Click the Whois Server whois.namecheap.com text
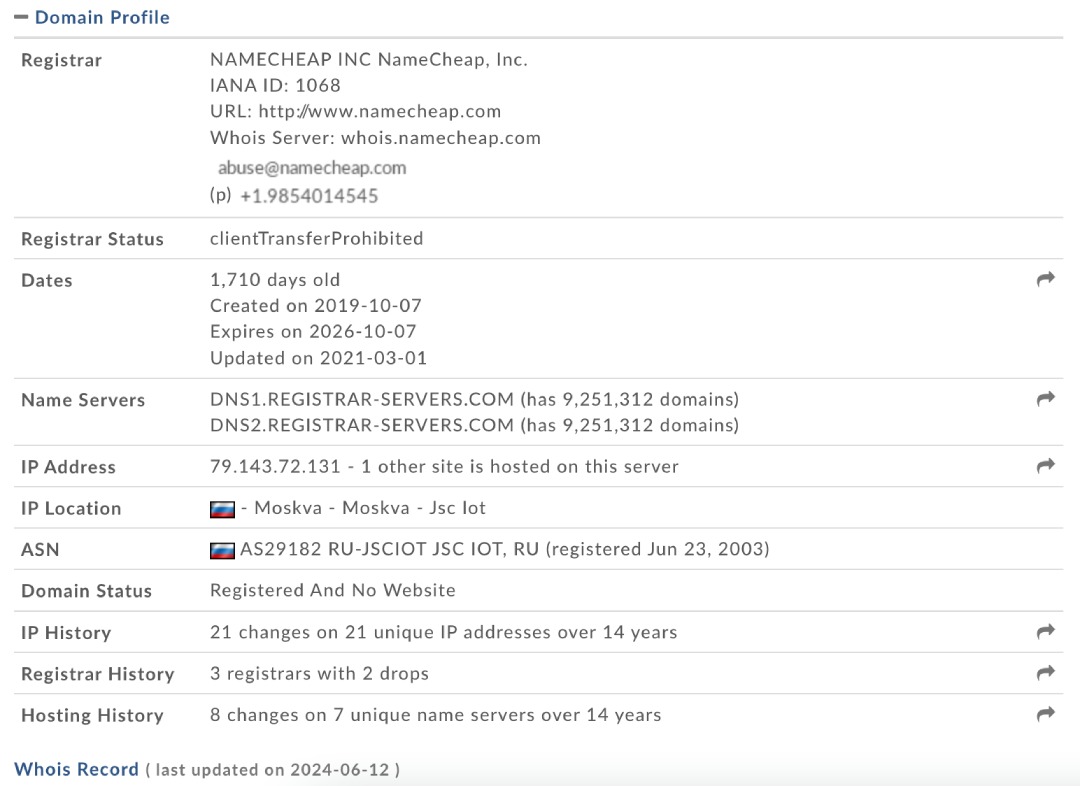Image resolution: width=1080 pixels, height=786 pixels. (440, 137)
